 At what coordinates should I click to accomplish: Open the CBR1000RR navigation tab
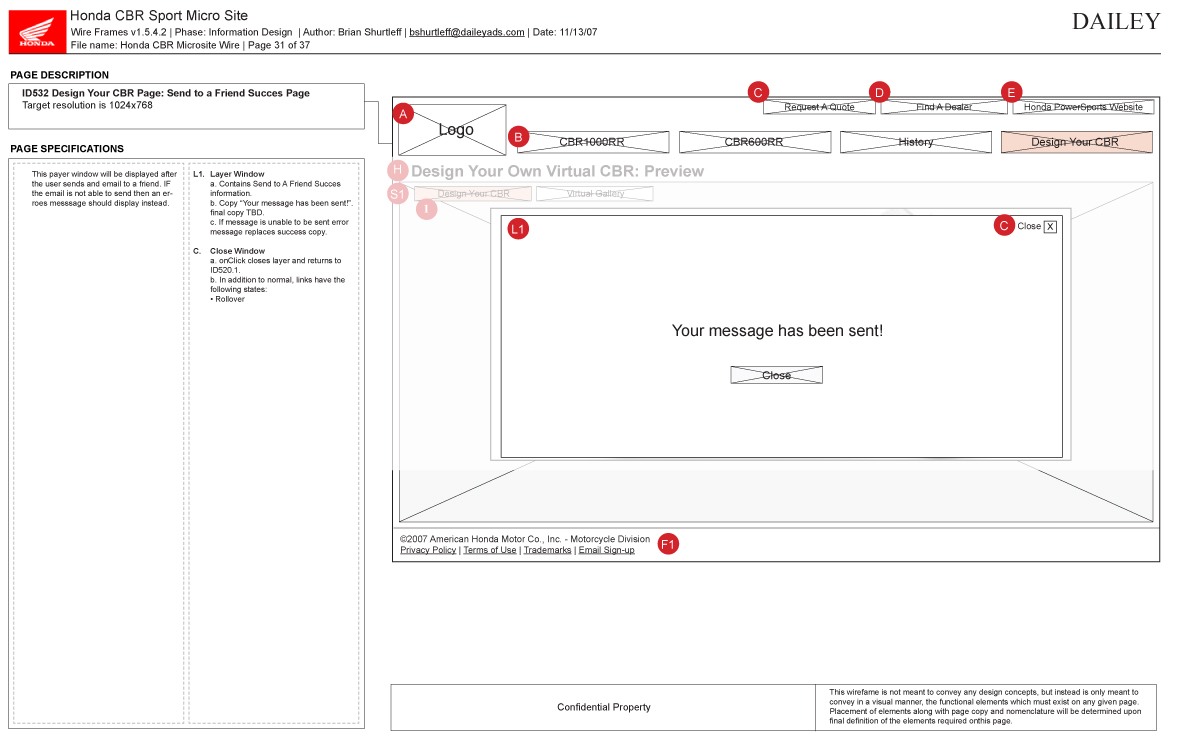(x=593, y=142)
